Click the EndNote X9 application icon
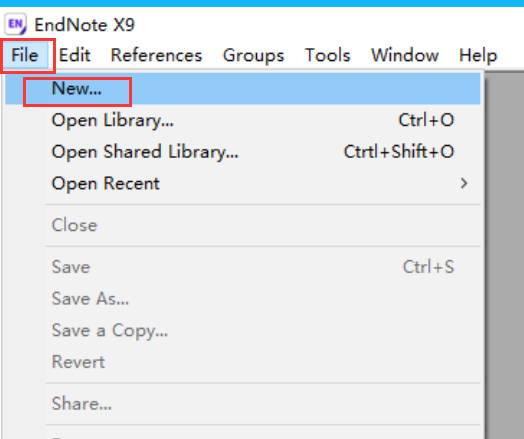The height and width of the screenshot is (439, 524). [15, 24]
